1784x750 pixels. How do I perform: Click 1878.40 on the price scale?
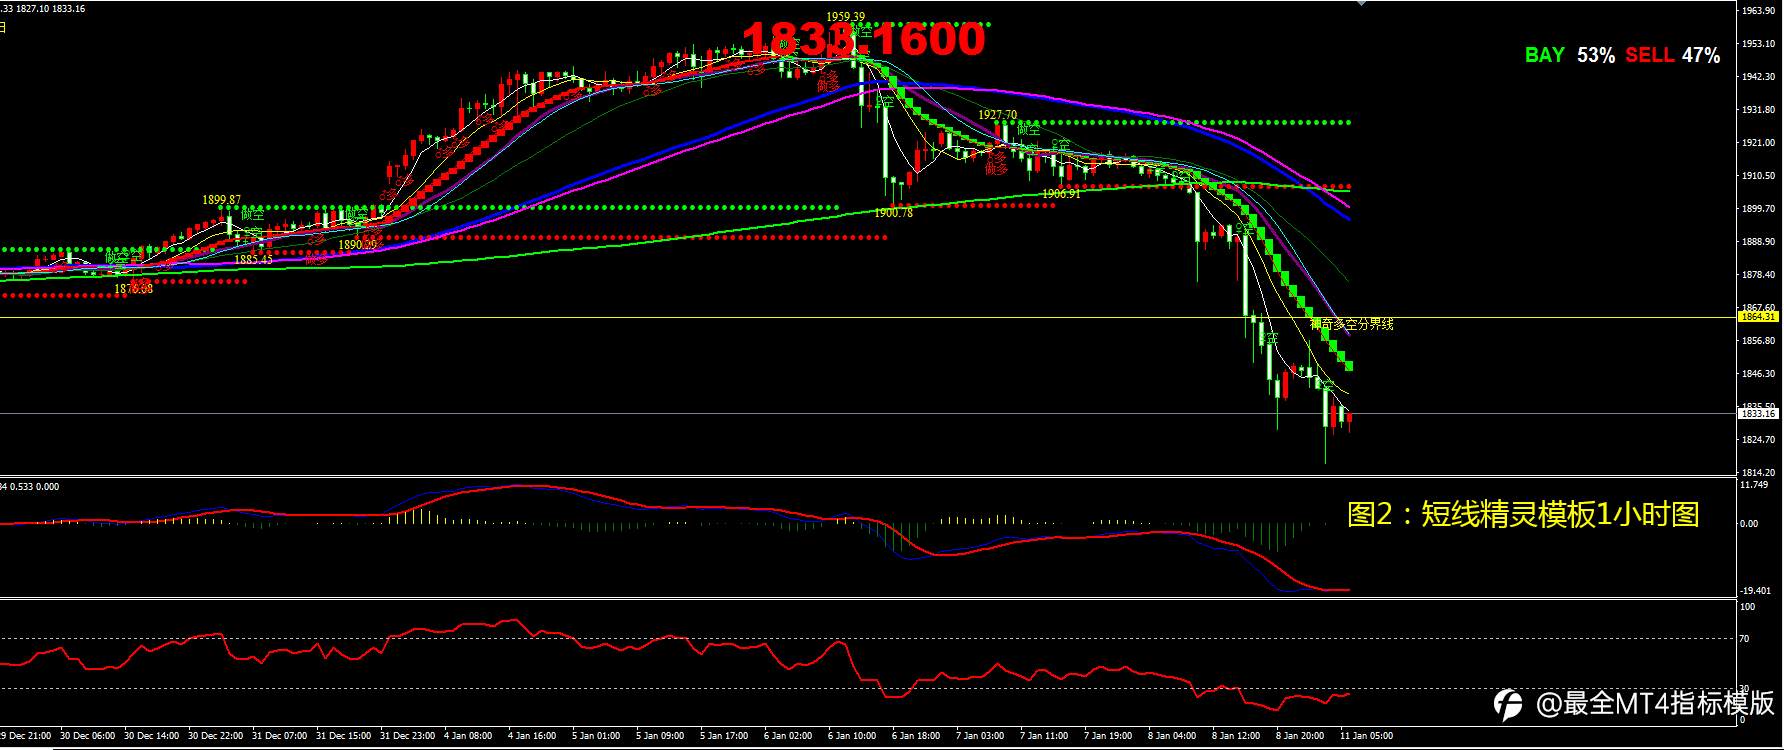pyautogui.click(x=1758, y=275)
